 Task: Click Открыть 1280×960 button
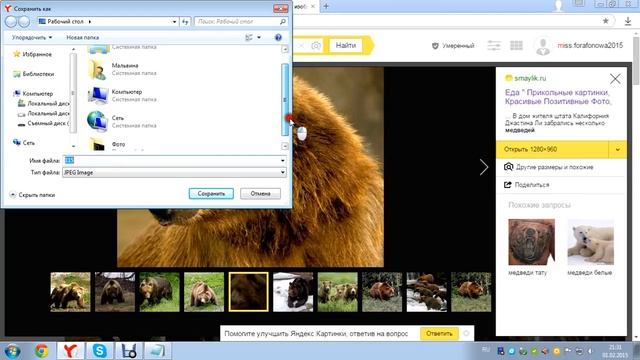click(x=552, y=149)
